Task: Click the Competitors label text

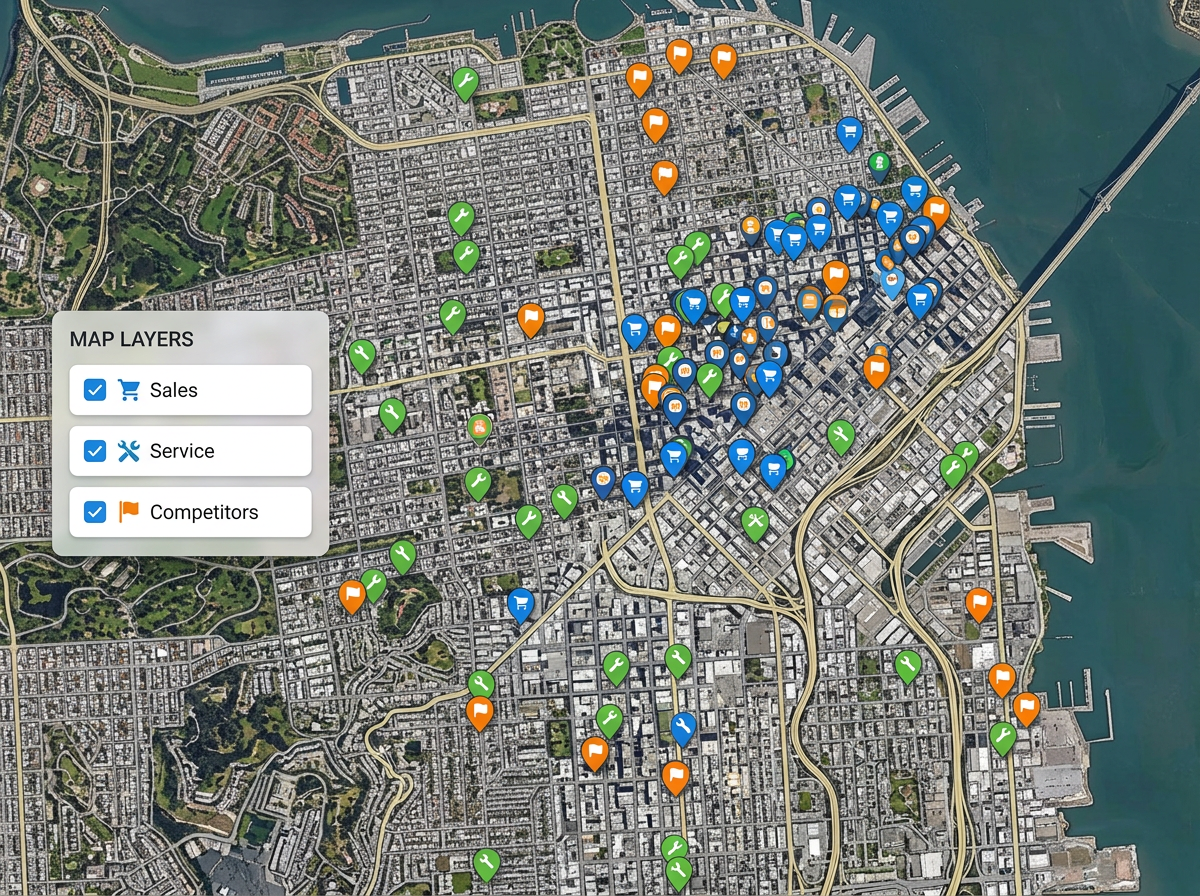Action: pos(204,512)
